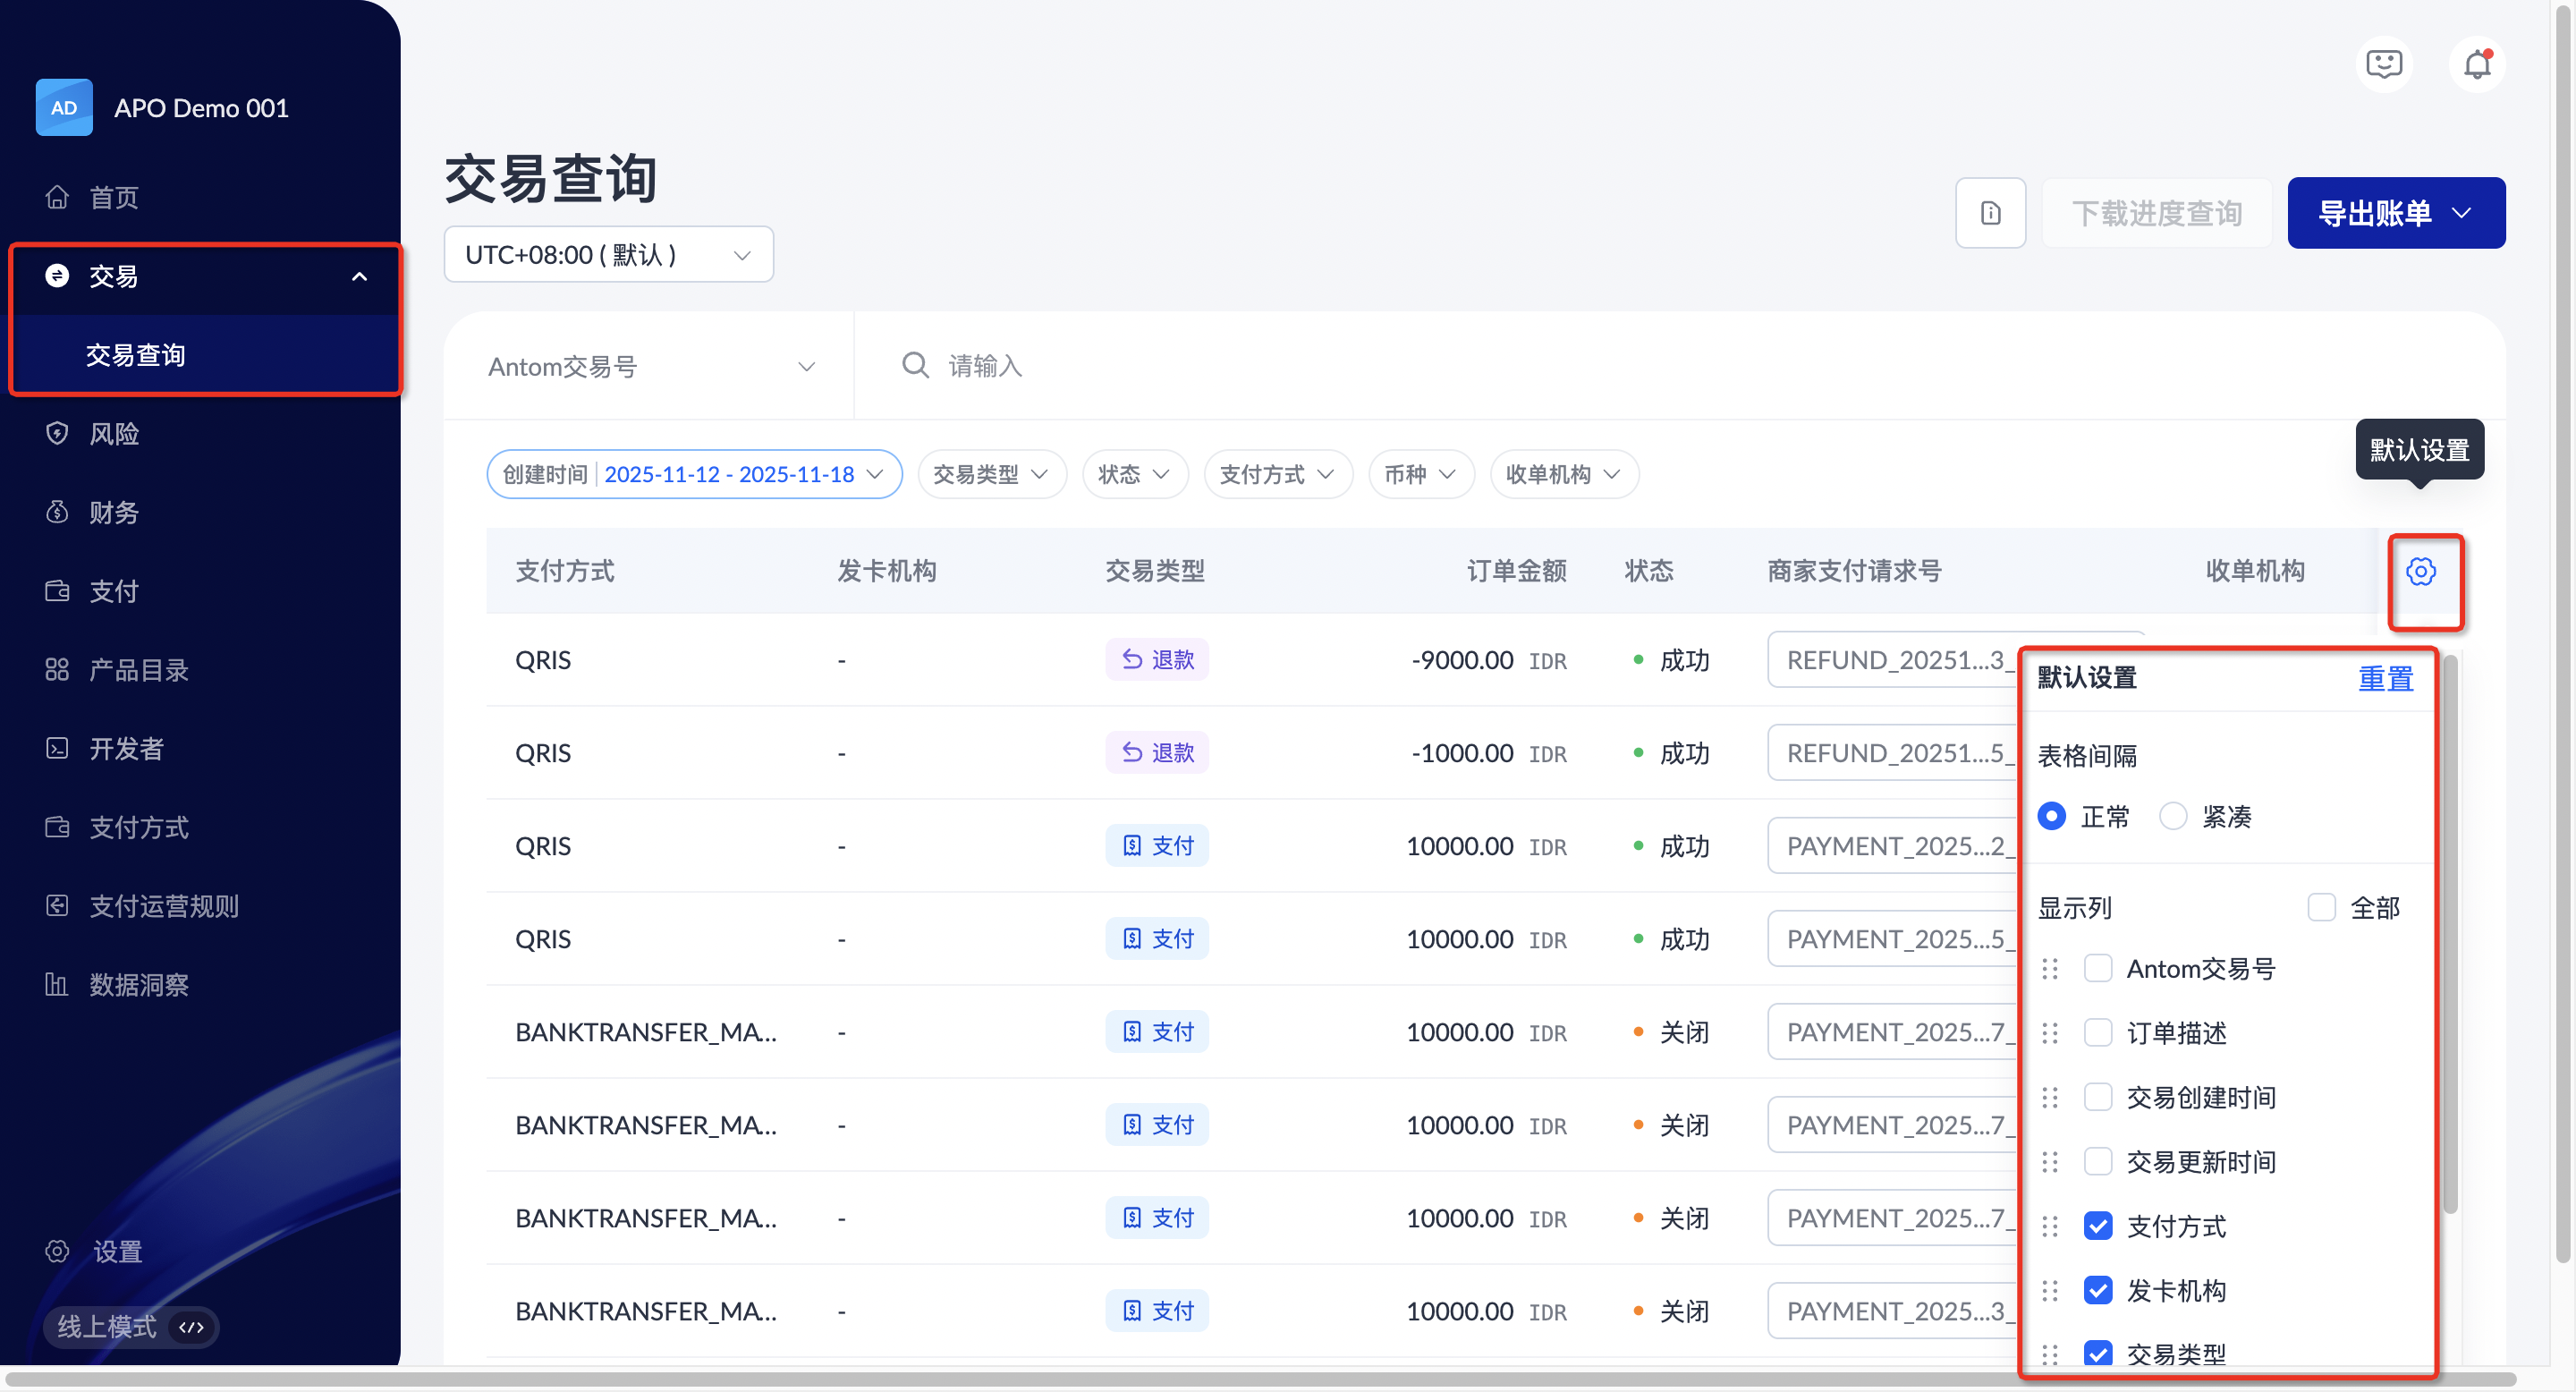This screenshot has height=1392, width=2576.
Task: Open the UTC+08:00 timezone dropdown
Action: coord(608,255)
